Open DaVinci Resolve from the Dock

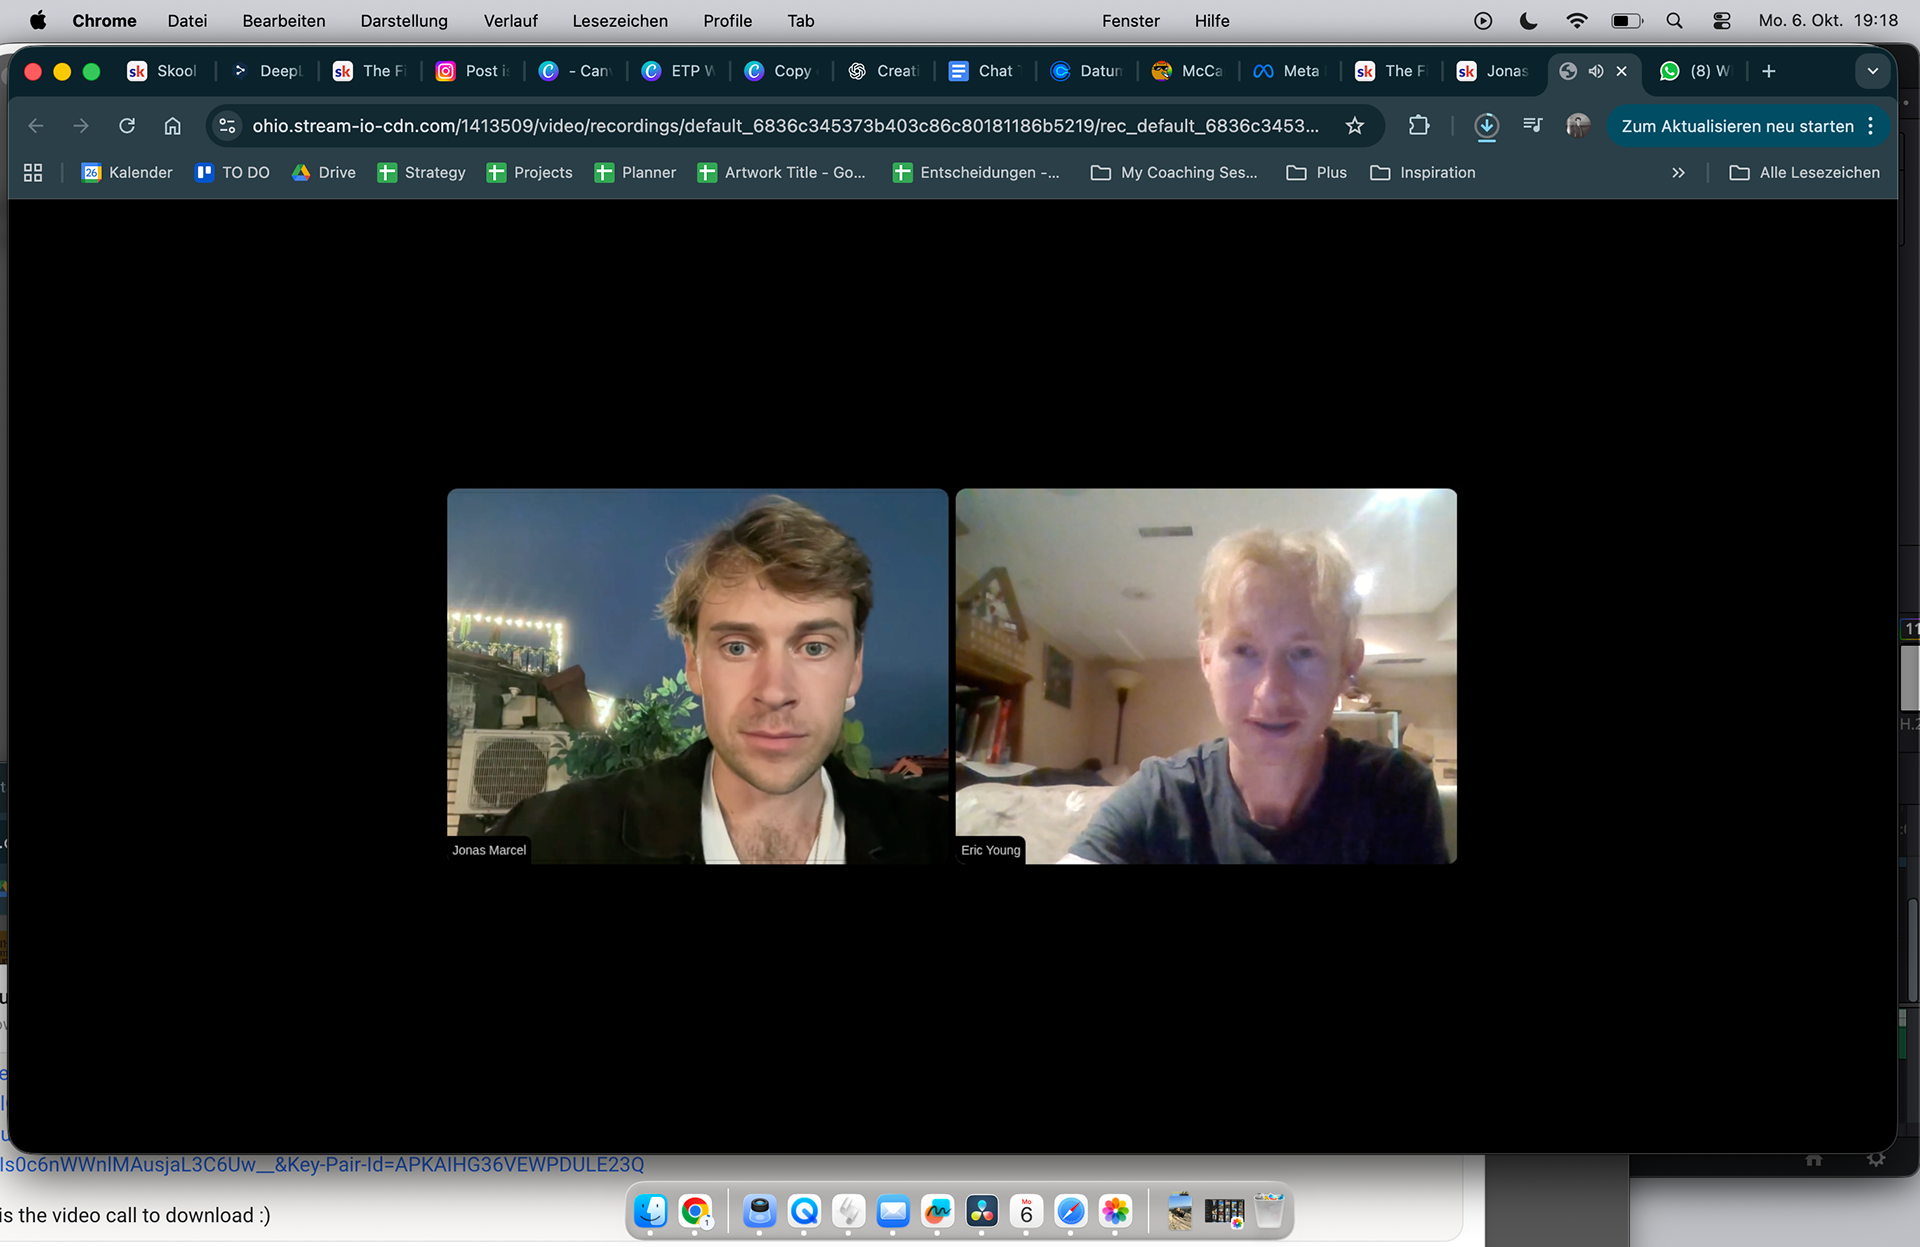click(982, 1211)
